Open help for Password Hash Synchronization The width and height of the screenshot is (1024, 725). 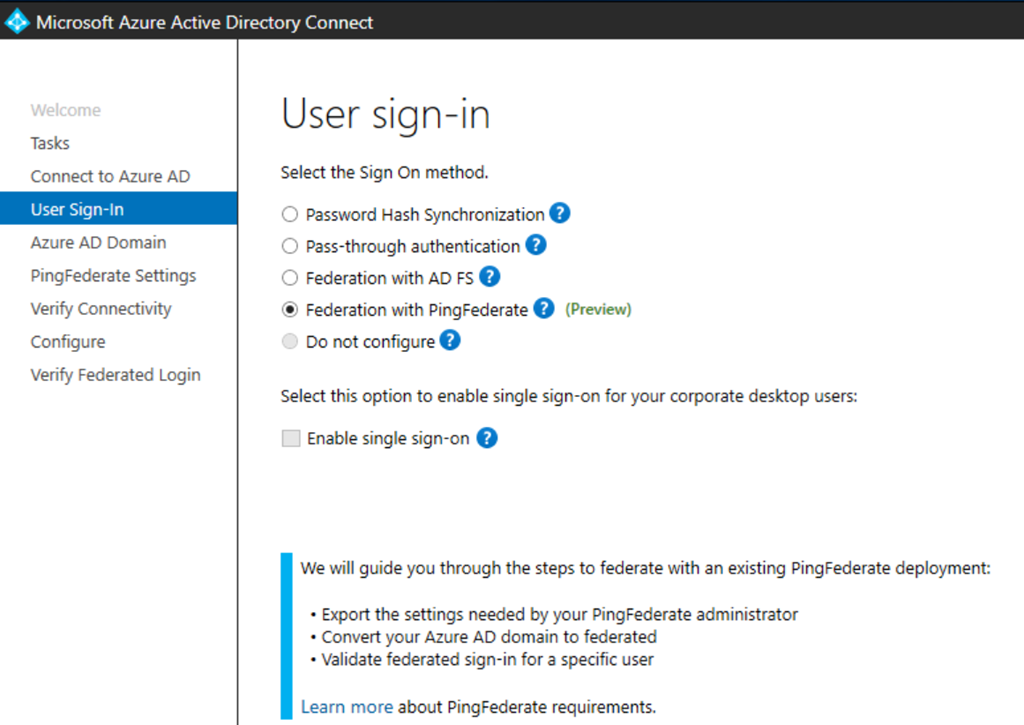click(560, 213)
